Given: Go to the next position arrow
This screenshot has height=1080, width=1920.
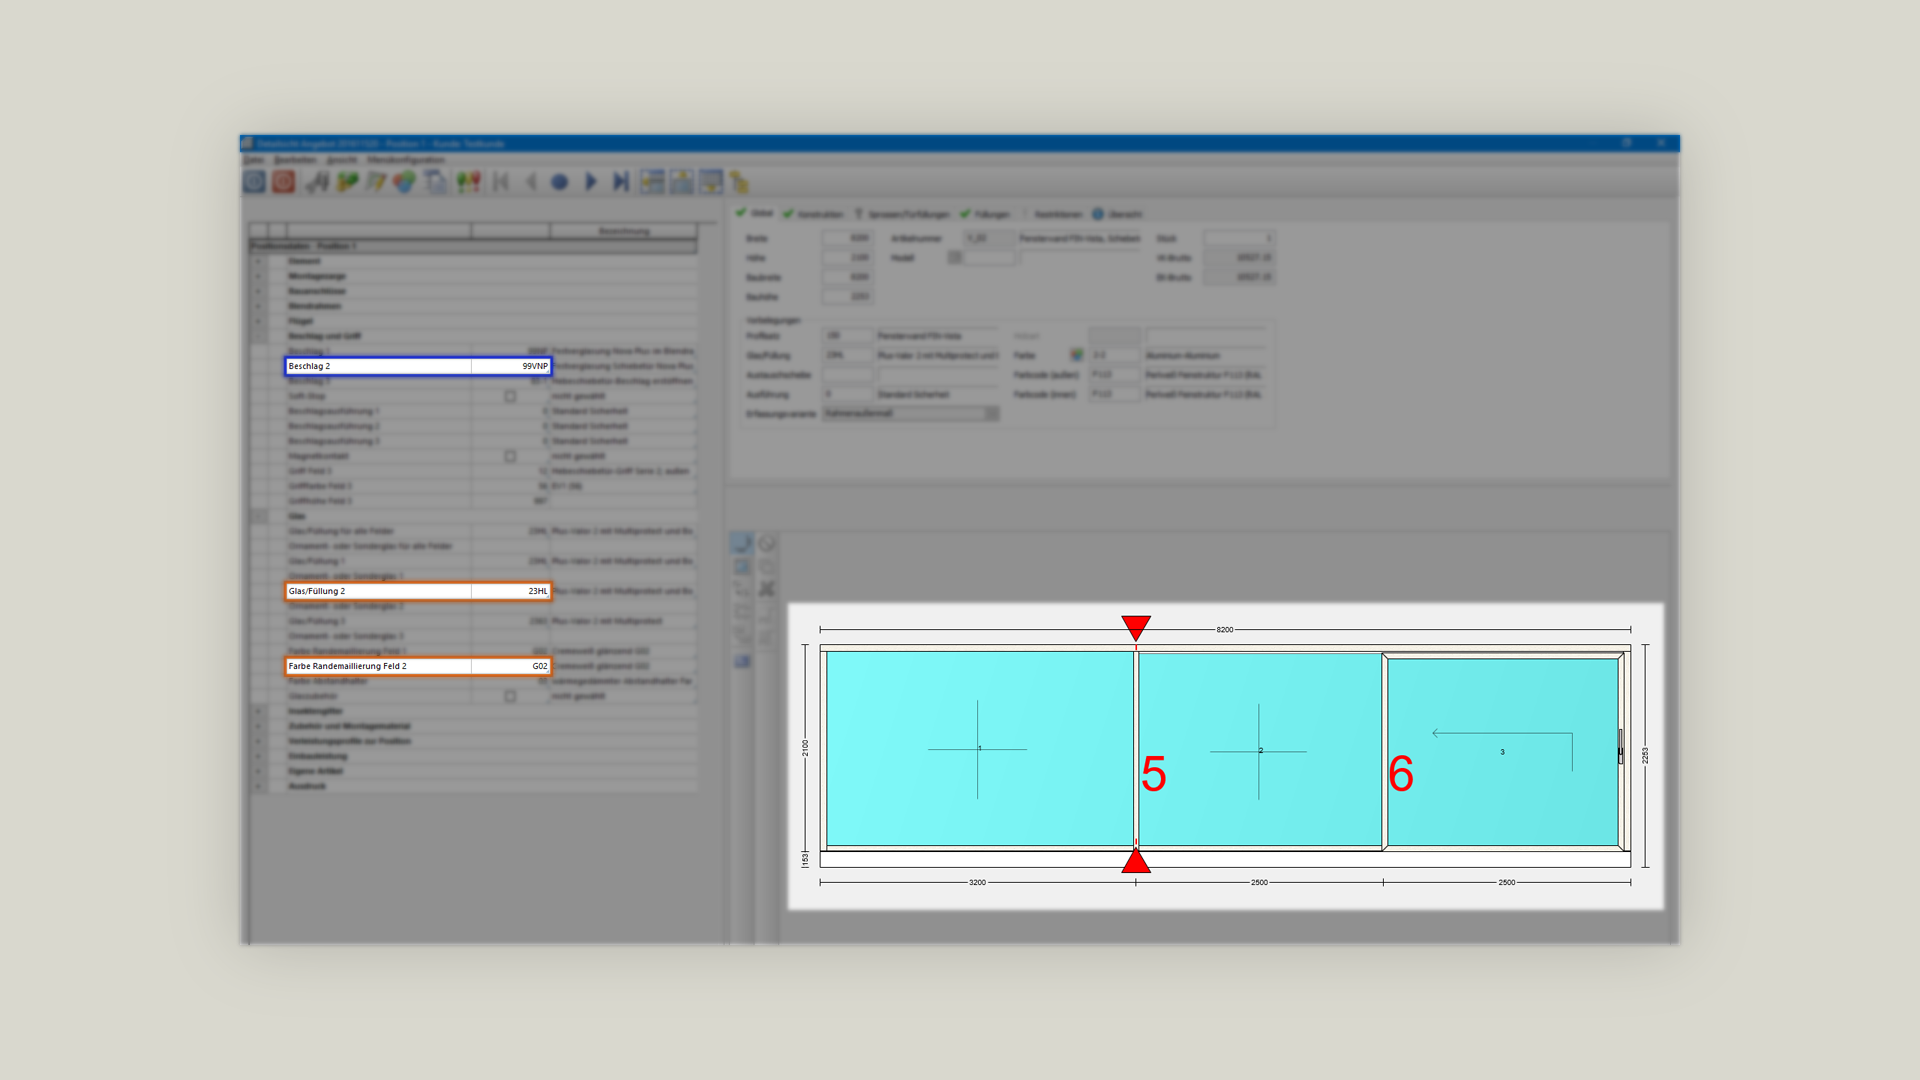Looking at the screenshot, I should (x=591, y=182).
